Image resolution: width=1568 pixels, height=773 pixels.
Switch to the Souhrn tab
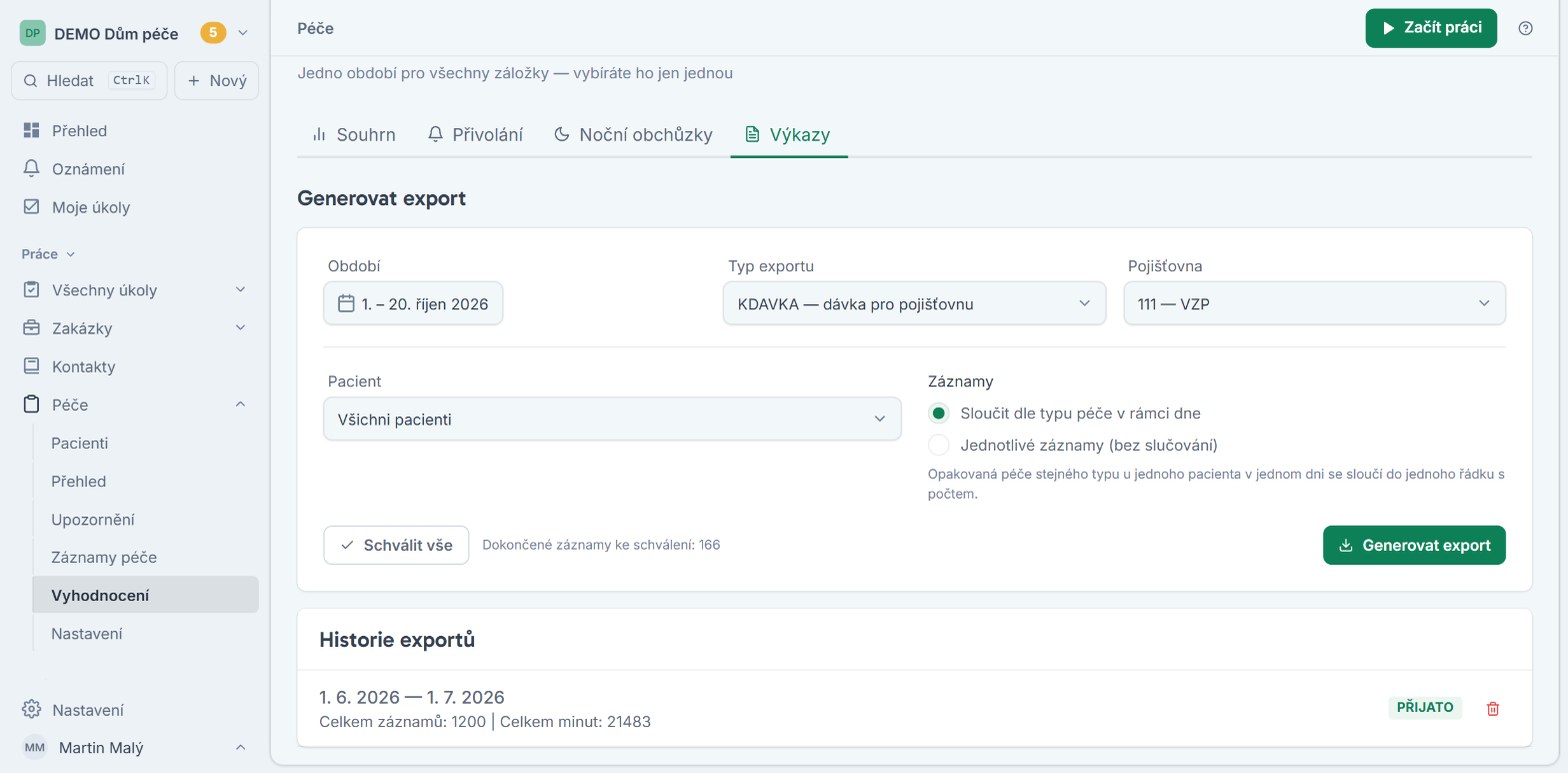[x=353, y=134]
